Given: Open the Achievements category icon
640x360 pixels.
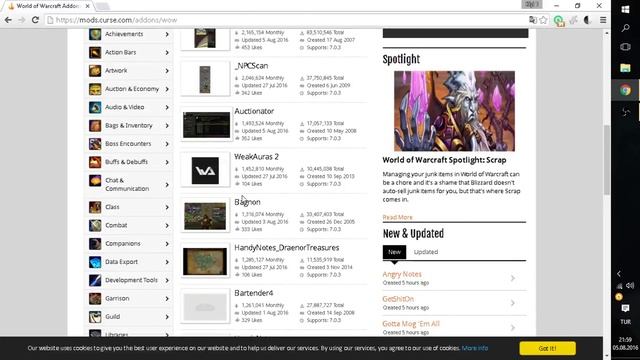Looking at the screenshot, I should pos(95,34).
